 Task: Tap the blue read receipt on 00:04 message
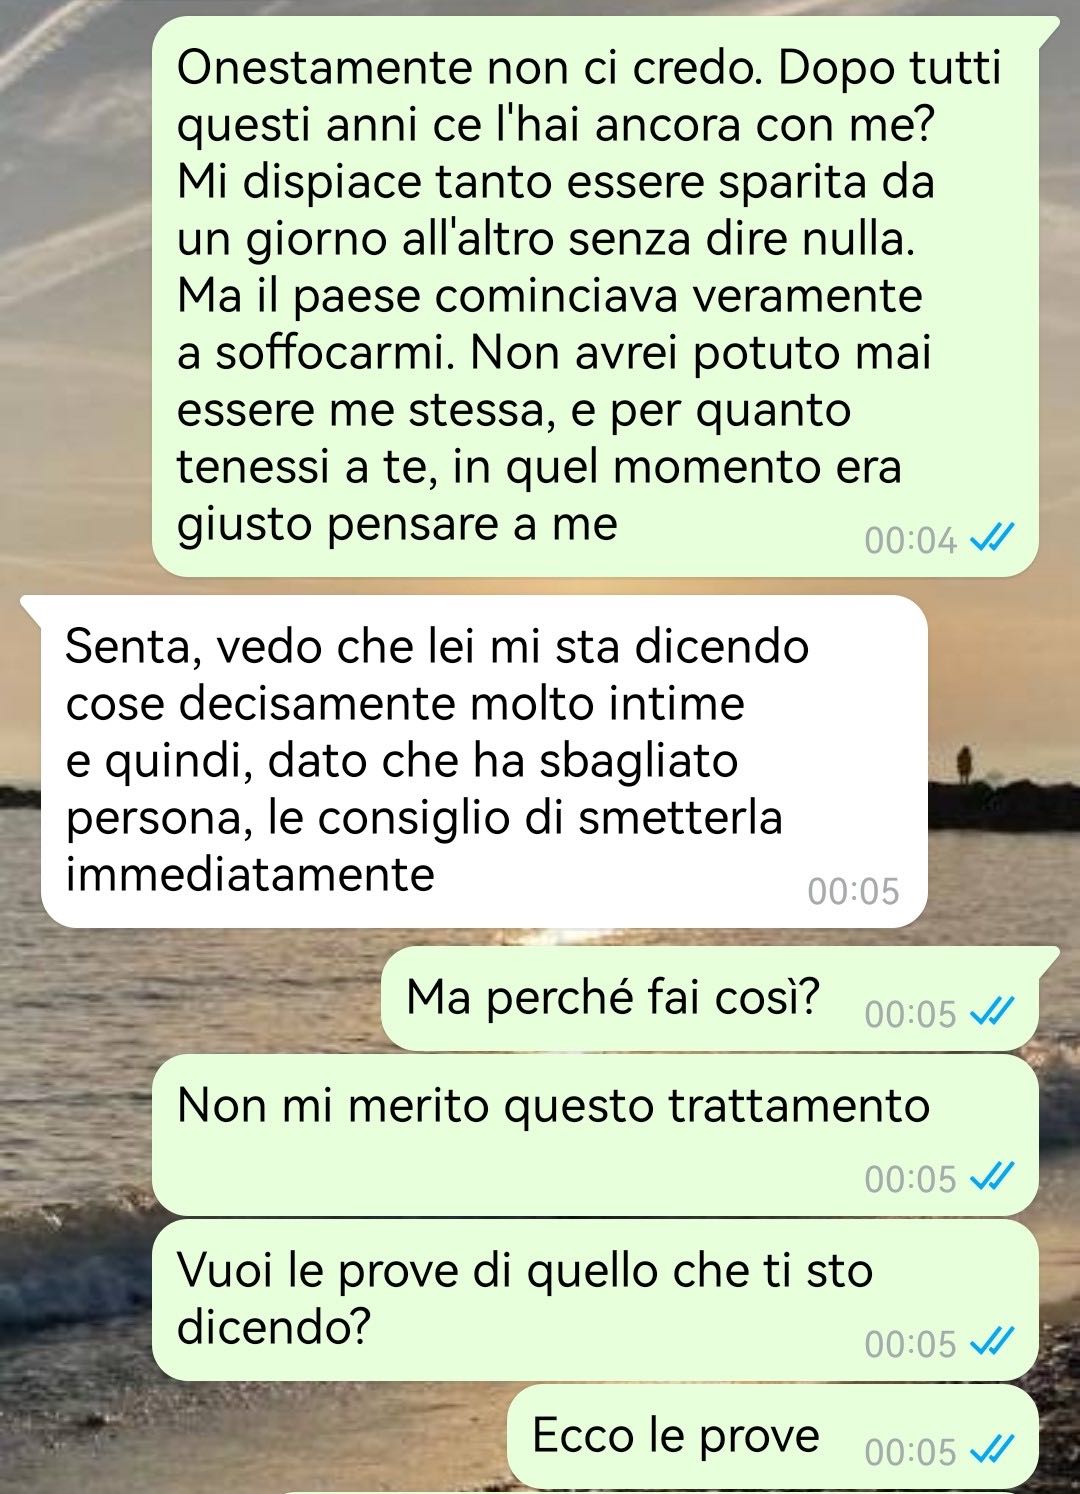992,541
